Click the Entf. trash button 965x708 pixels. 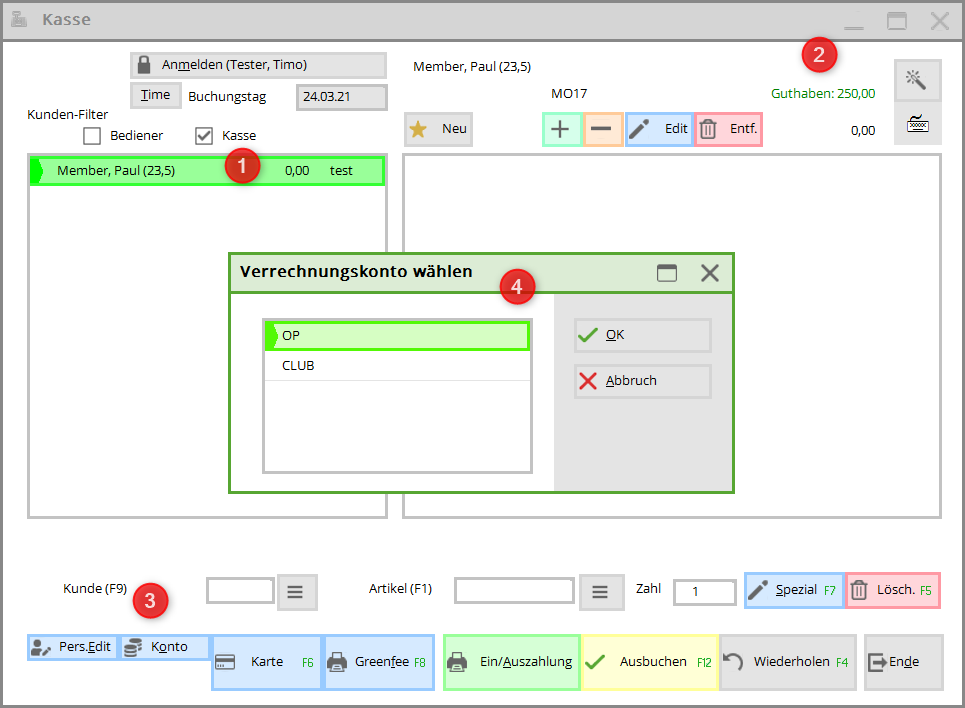point(729,129)
